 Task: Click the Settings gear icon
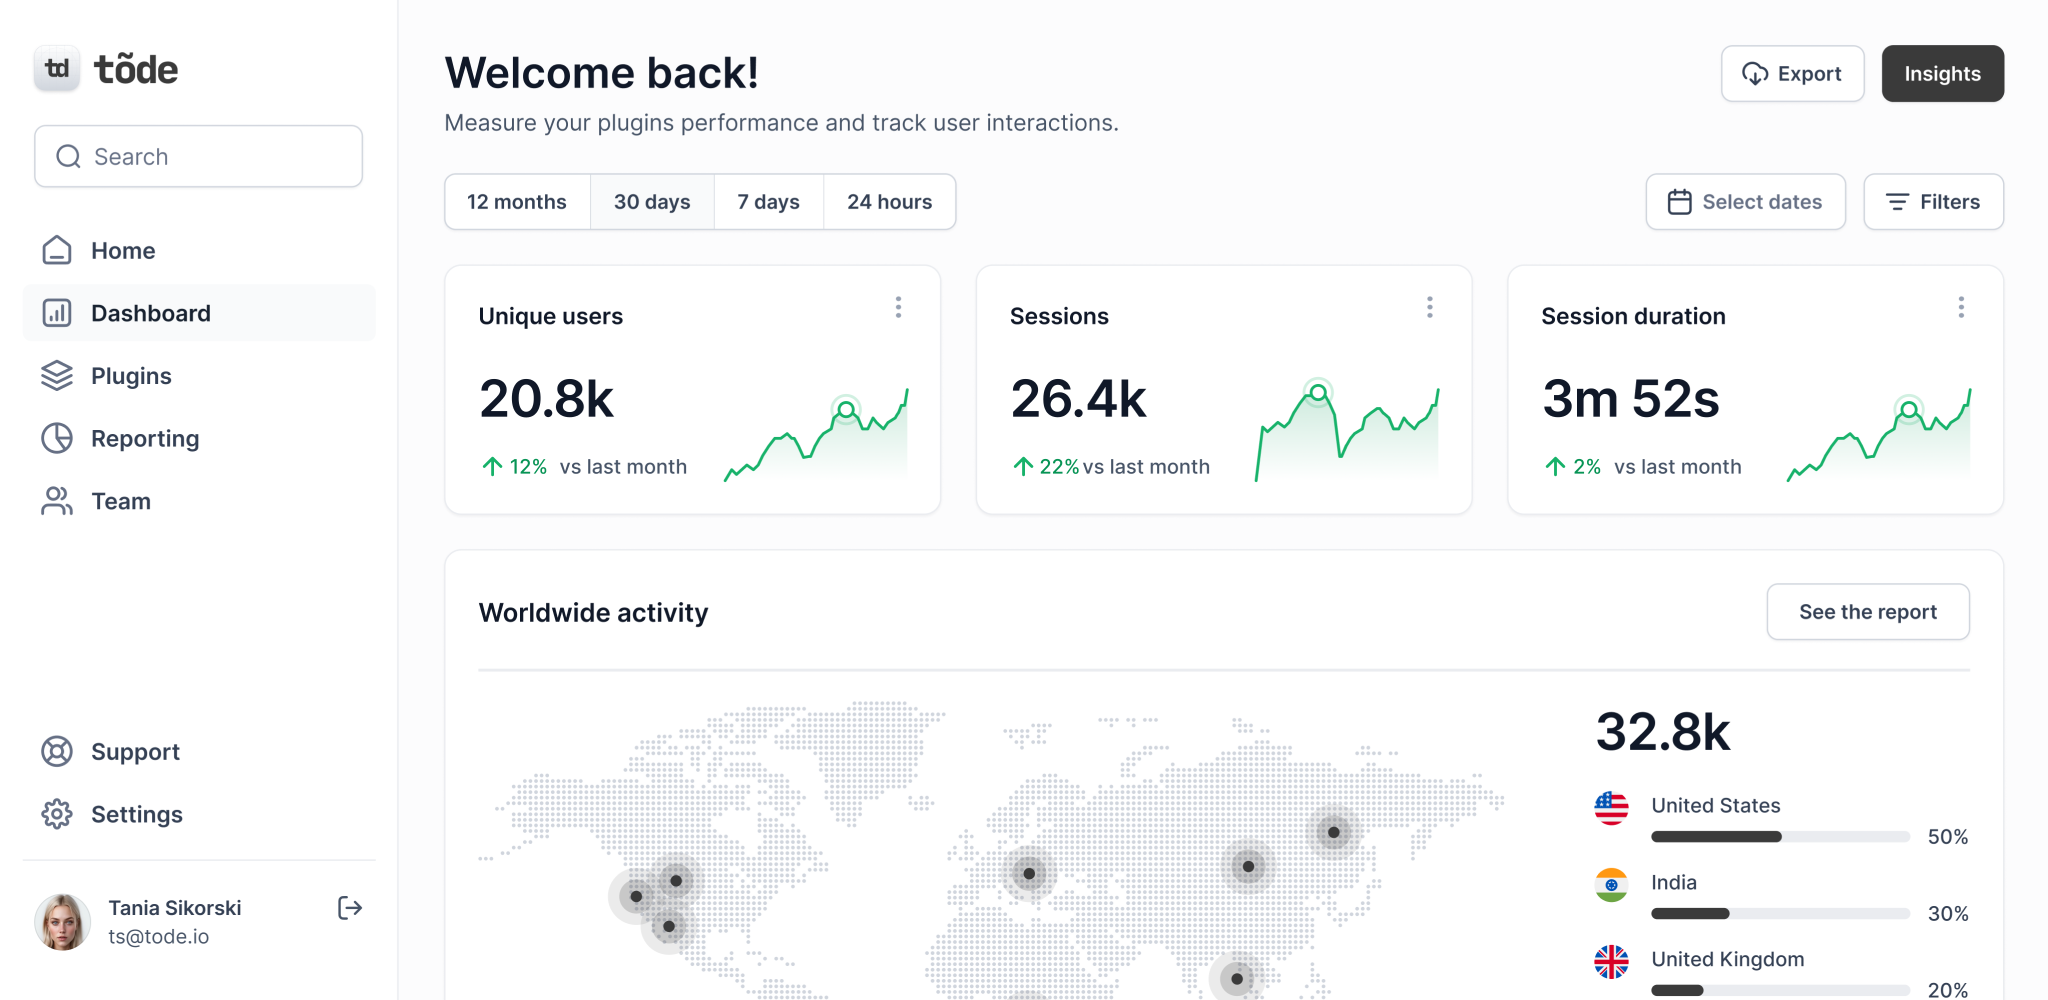[57, 814]
